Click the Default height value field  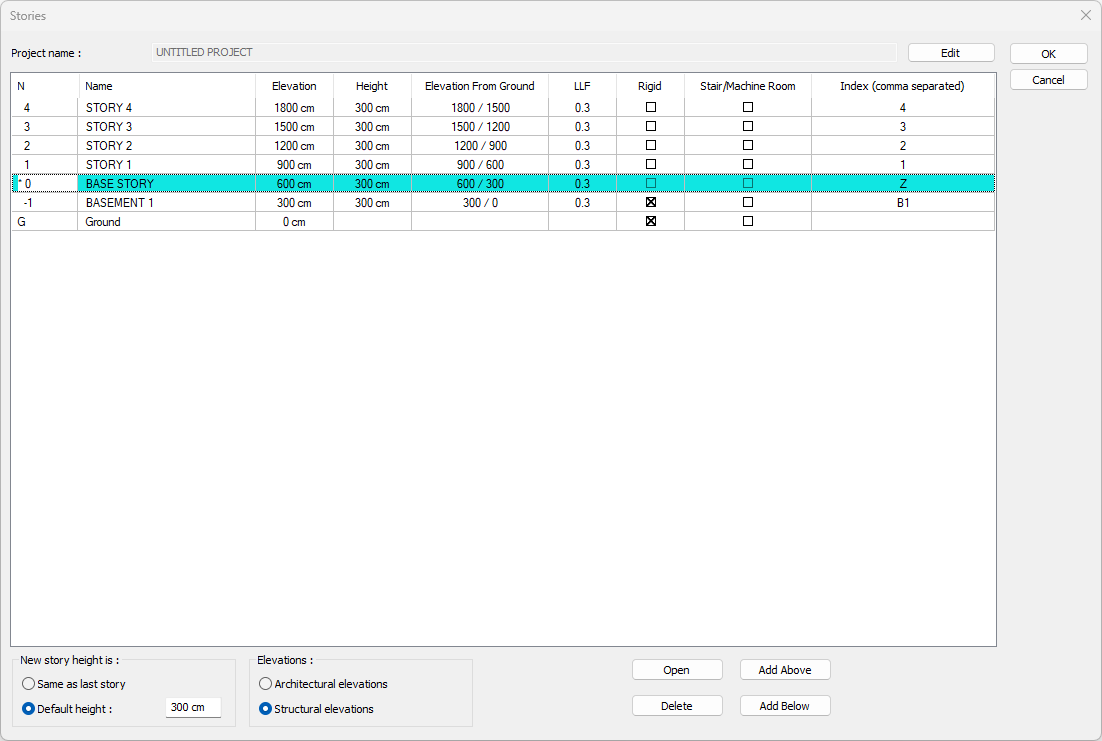click(x=192, y=708)
